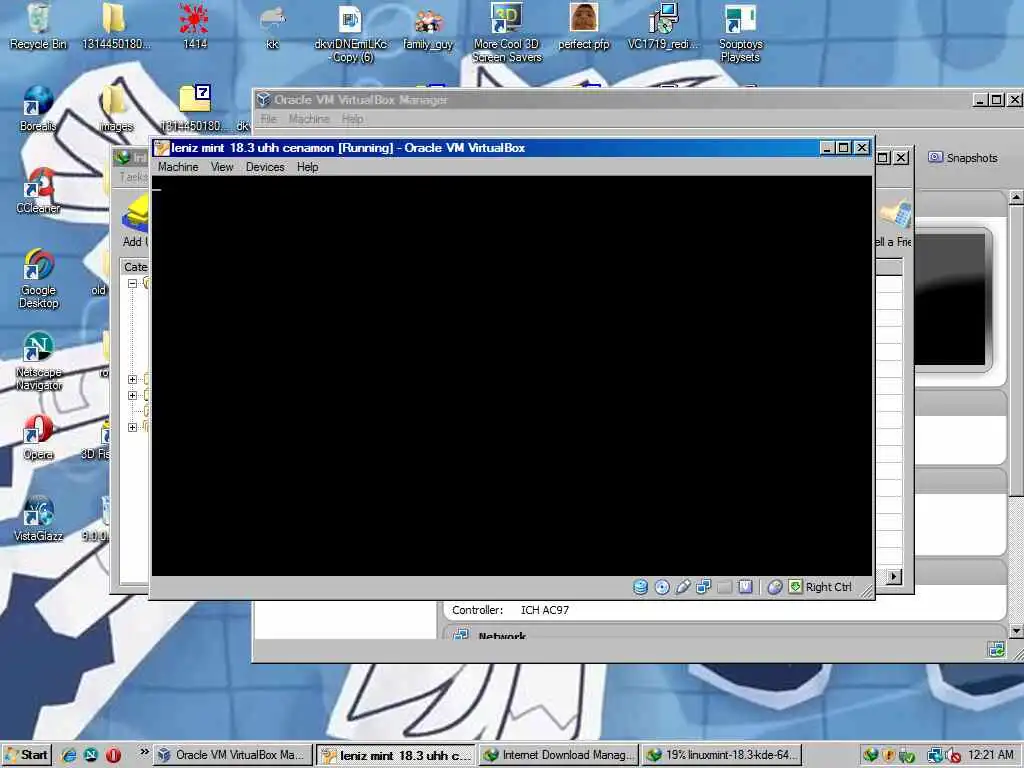1024x768 pixels.
Task: Click the virtualization 'V' indicator in VM status bar
Action: [745, 587]
